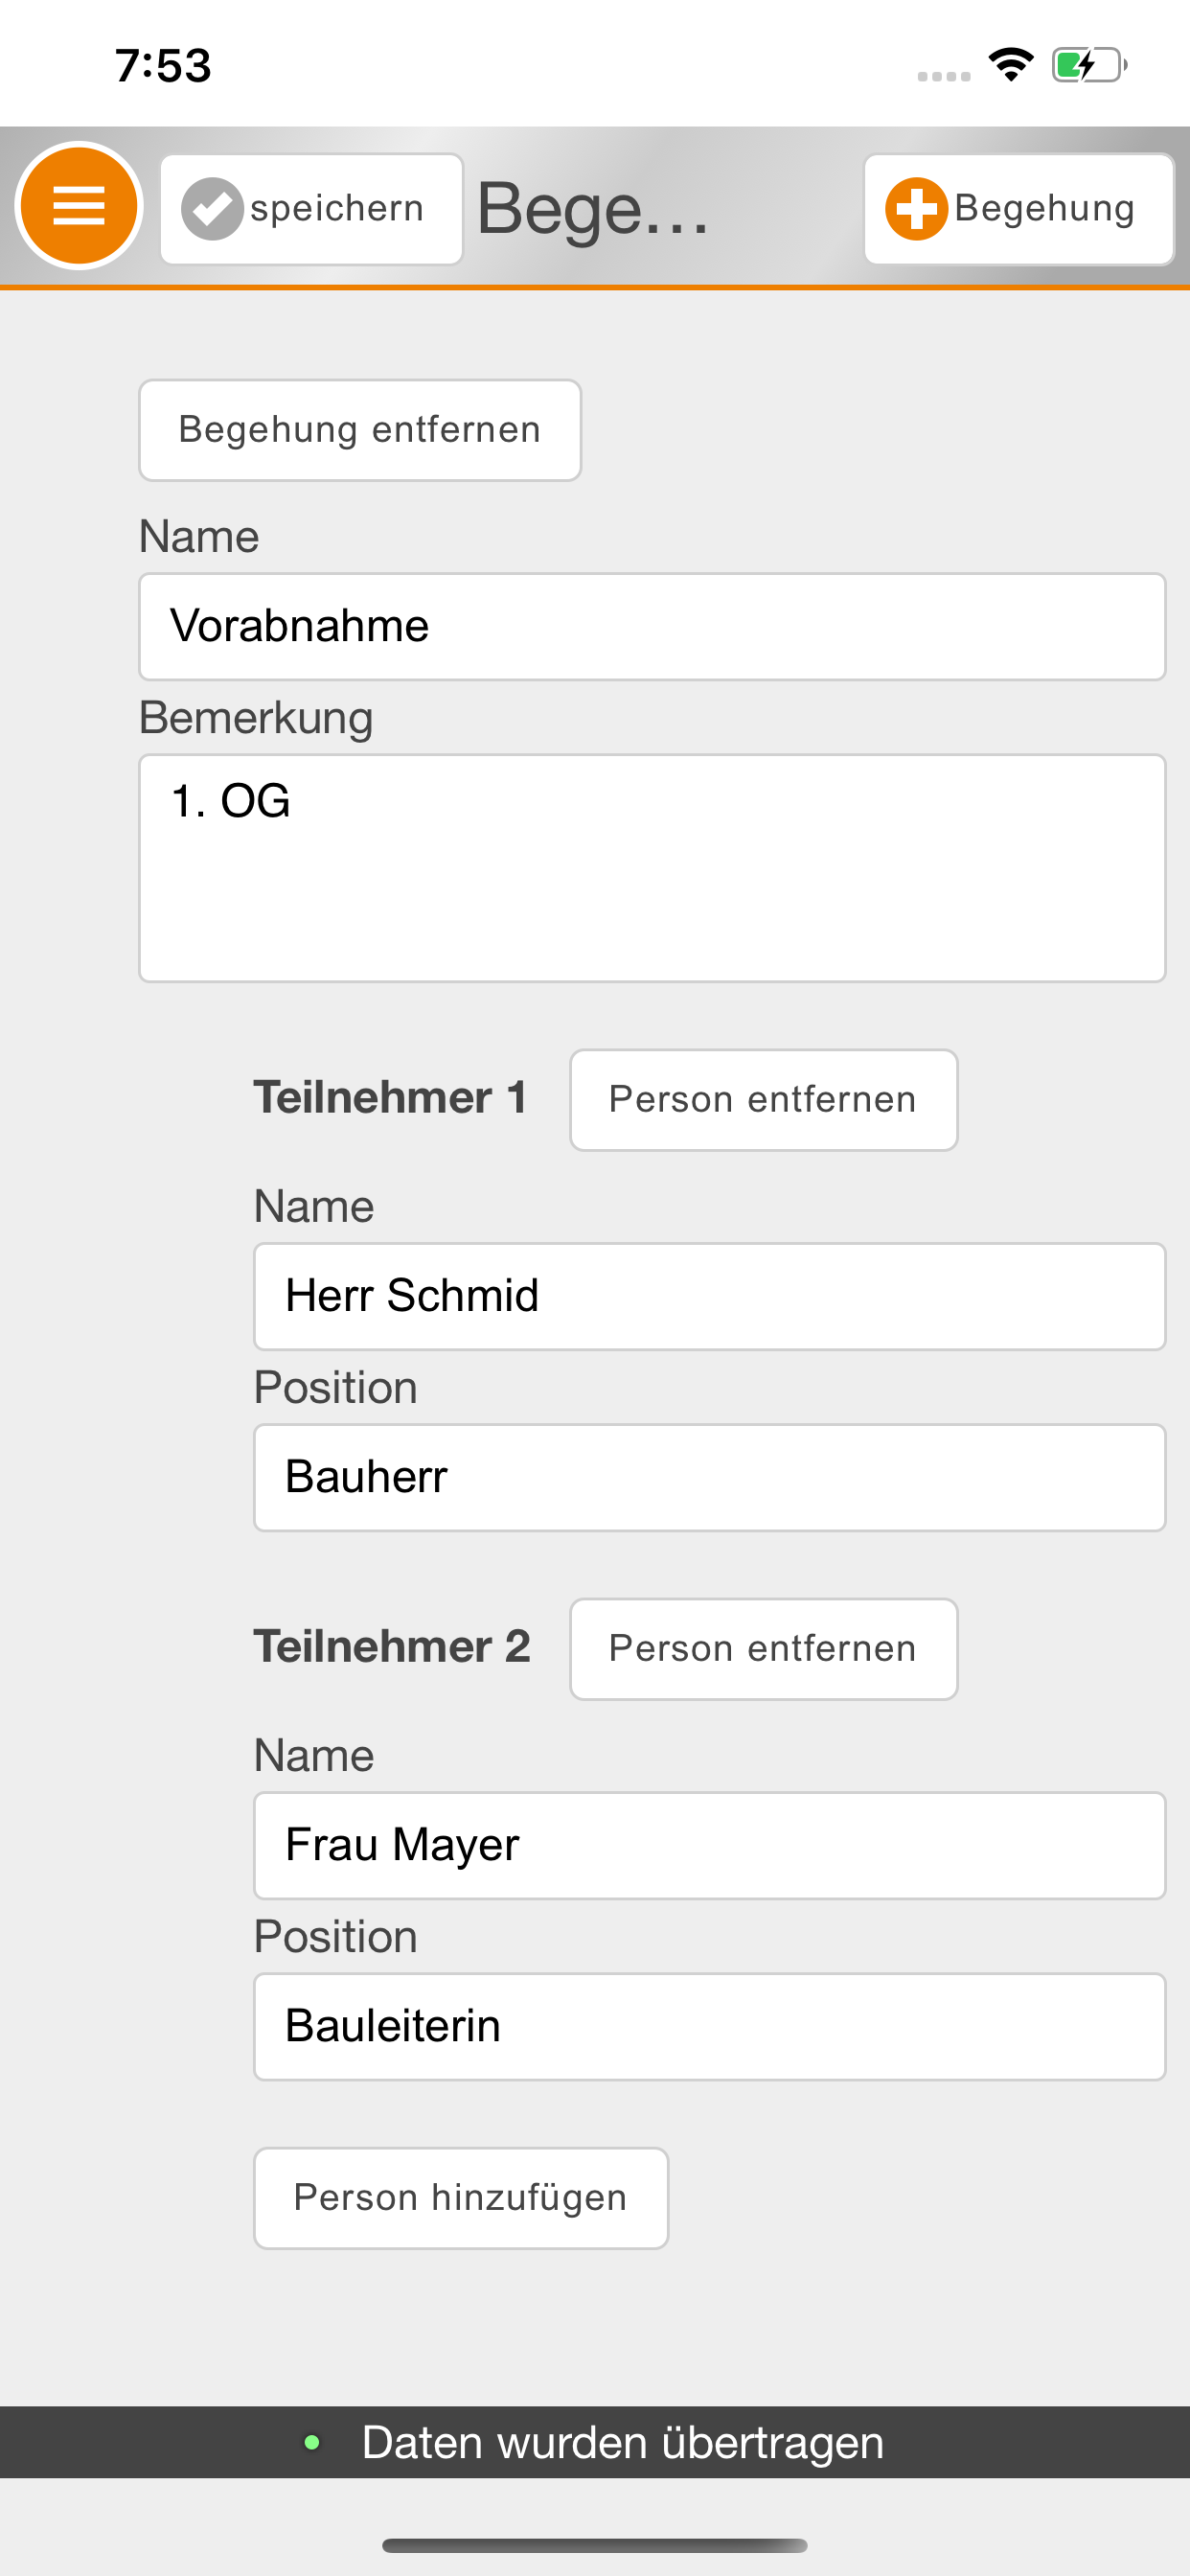Image resolution: width=1190 pixels, height=2576 pixels.
Task: Remove Teilnehmer 2 with Person entfernen
Action: click(763, 1648)
